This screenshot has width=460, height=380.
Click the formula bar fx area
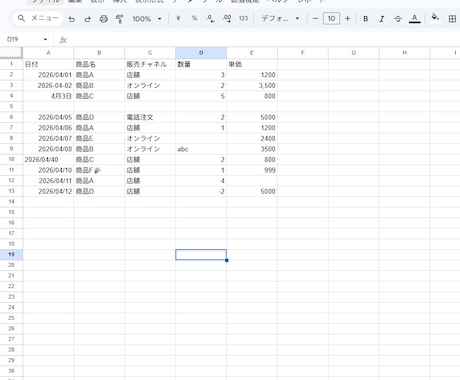tap(63, 40)
